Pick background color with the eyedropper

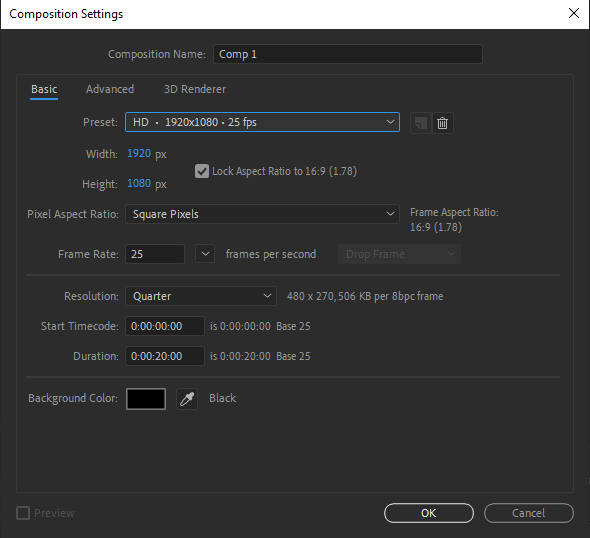187,399
